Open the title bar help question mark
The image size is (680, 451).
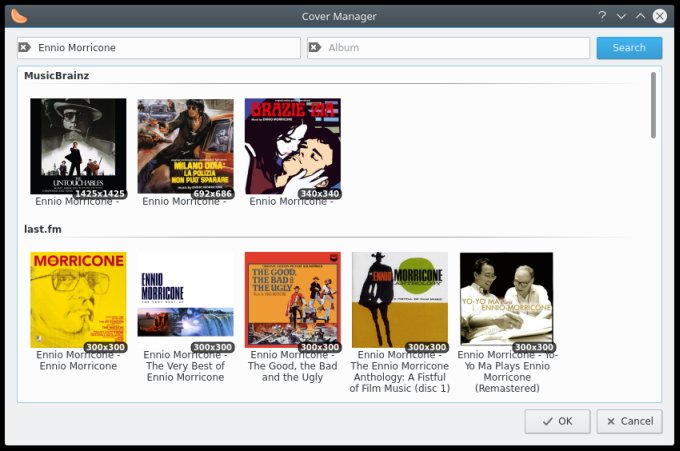[x=602, y=16]
